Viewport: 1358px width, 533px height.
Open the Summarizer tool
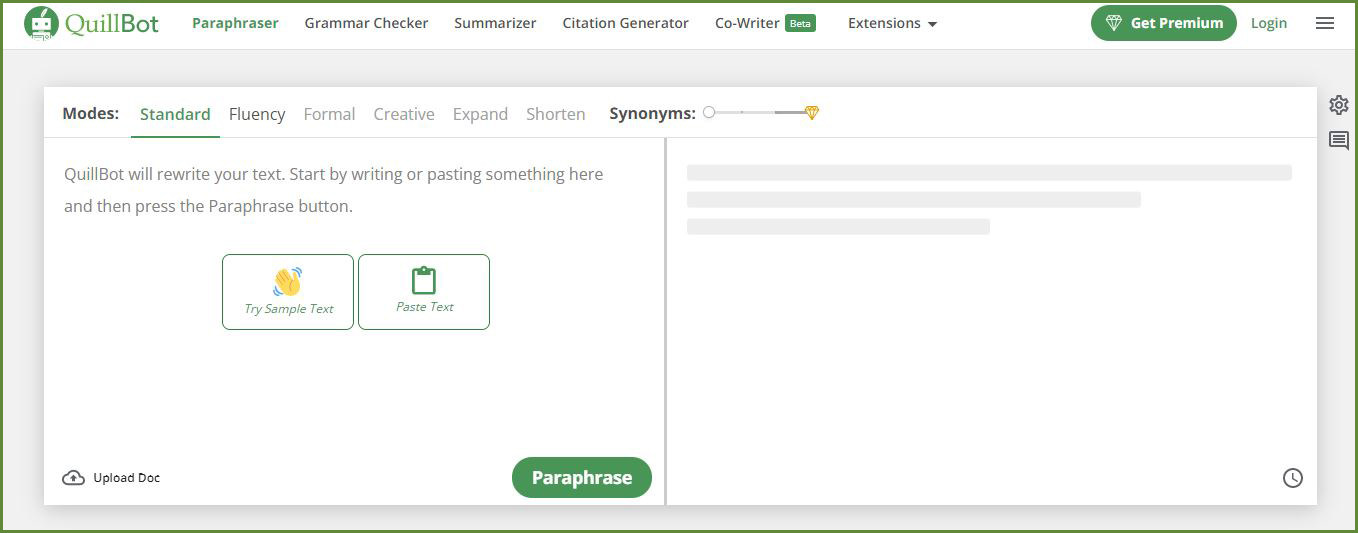click(x=495, y=23)
